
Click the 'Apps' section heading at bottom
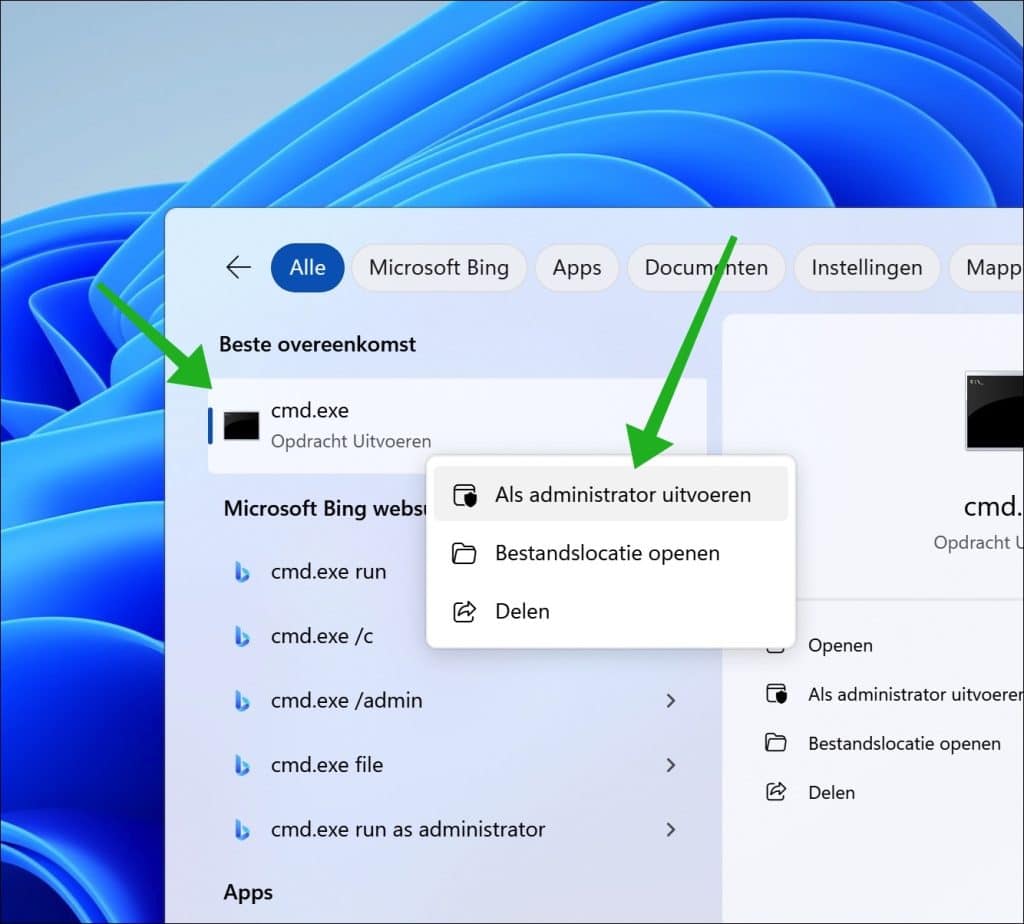point(248,892)
